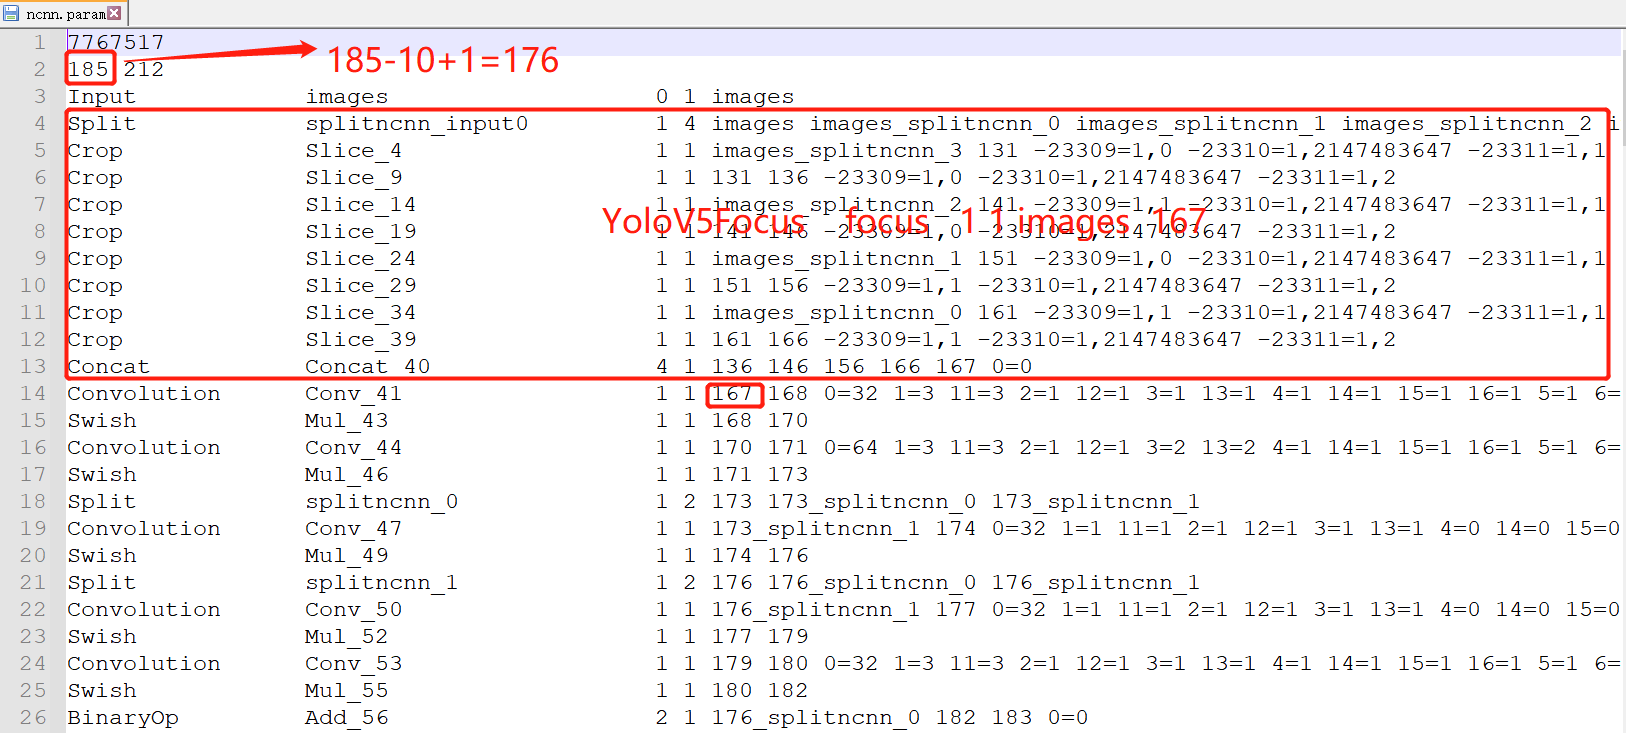Viewport: 1626px width, 733px height.
Task: Click the layer name Concat_40
Action: (368, 366)
